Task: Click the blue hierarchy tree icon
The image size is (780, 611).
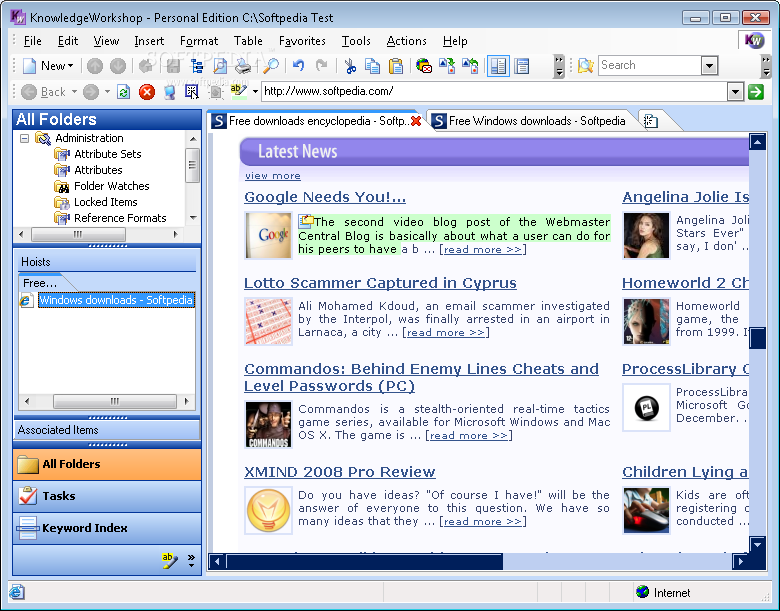Action: (197, 66)
